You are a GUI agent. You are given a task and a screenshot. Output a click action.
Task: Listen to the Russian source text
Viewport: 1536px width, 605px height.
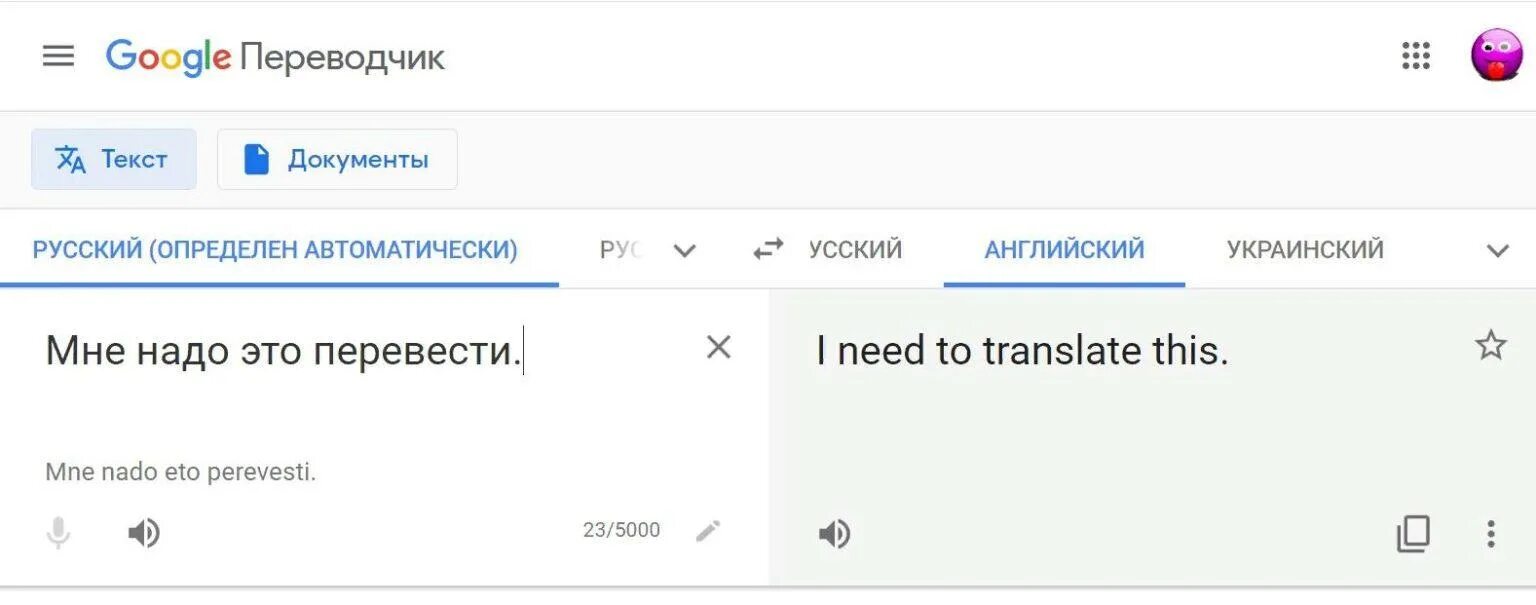point(144,534)
